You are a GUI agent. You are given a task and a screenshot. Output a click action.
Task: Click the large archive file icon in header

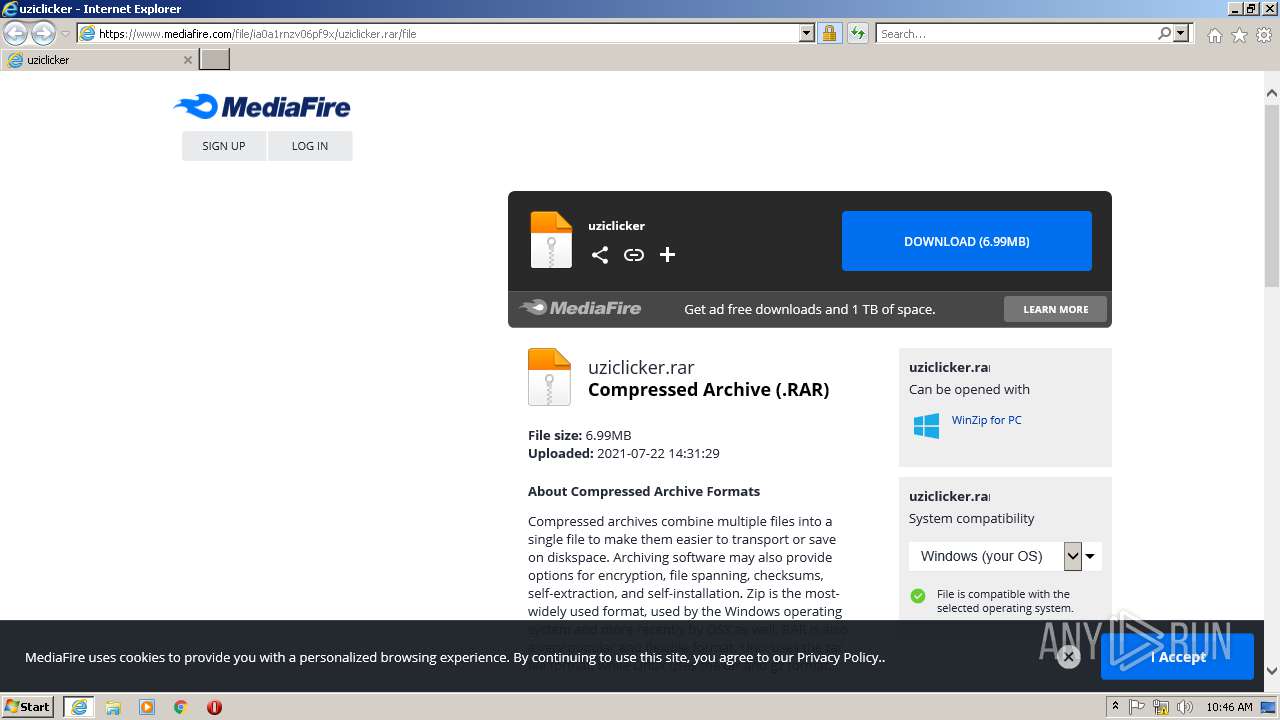[x=551, y=240]
